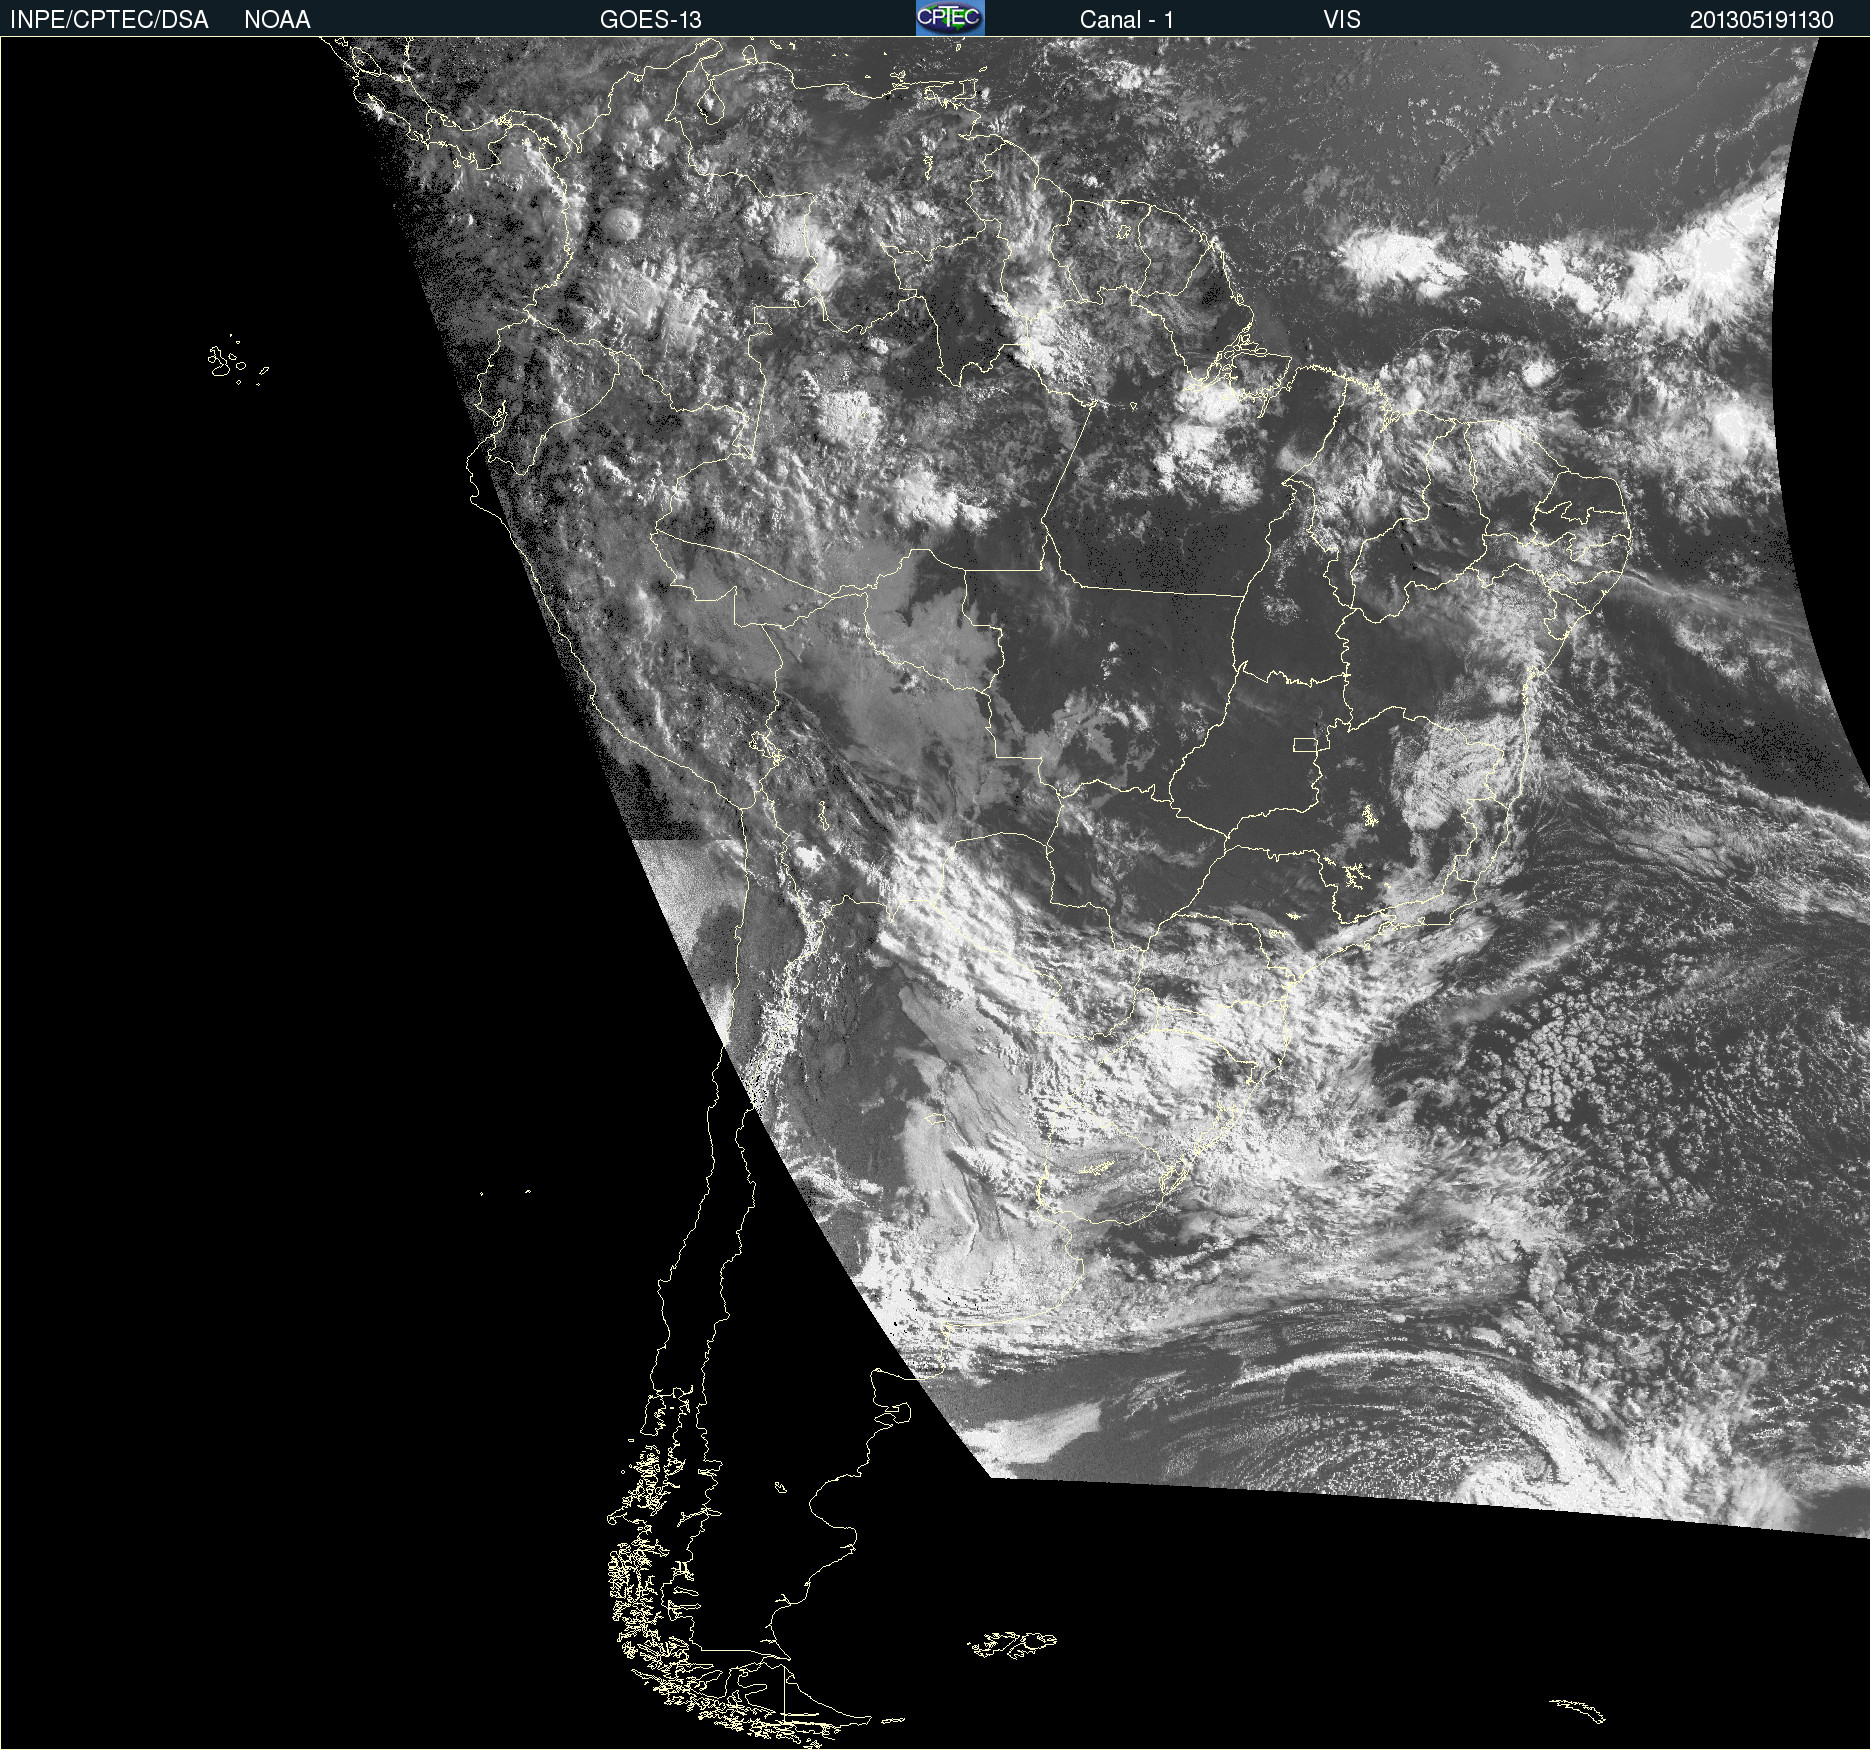This screenshot has width=1870, height=1750.
Task: Click the INPE/CPTEC/DSA header text
Action: [x=109, y=20]
